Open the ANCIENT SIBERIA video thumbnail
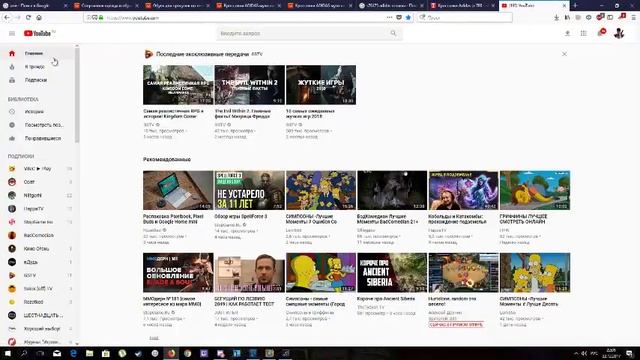The width and height of the screenshot is (640, 360). [392, 273]
